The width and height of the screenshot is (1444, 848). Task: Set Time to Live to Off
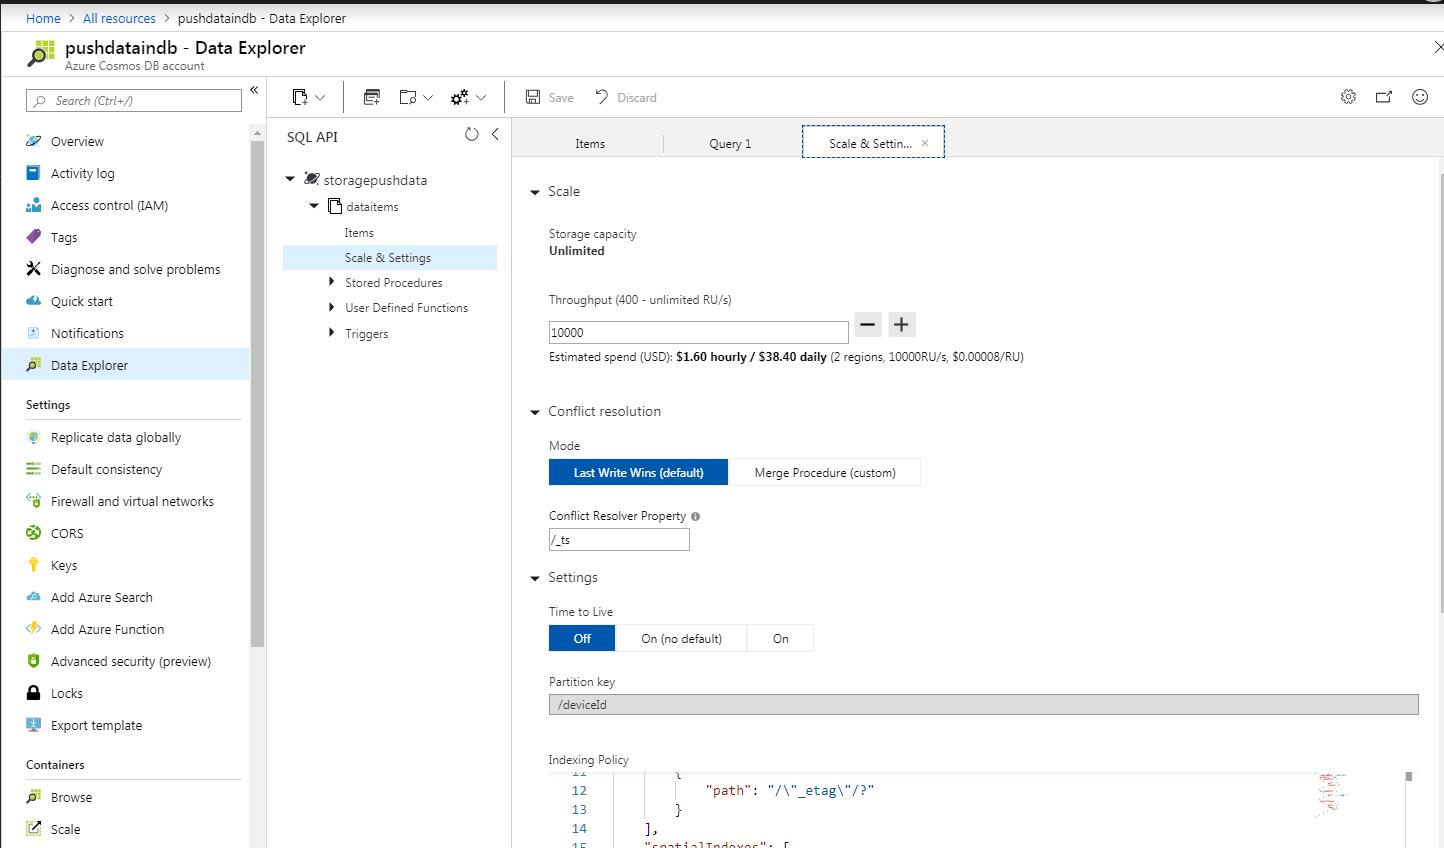pyautogui.click(x=582, y=638)
